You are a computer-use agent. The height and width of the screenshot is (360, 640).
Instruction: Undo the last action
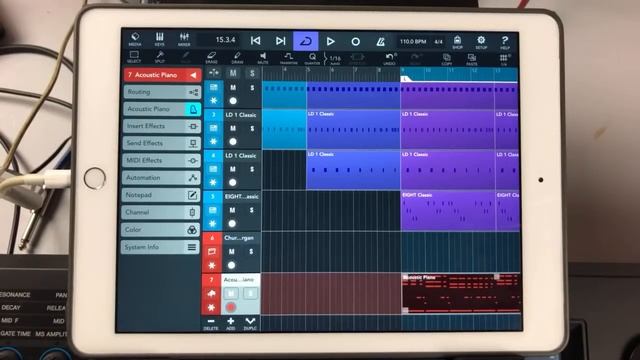coord(390,59)
